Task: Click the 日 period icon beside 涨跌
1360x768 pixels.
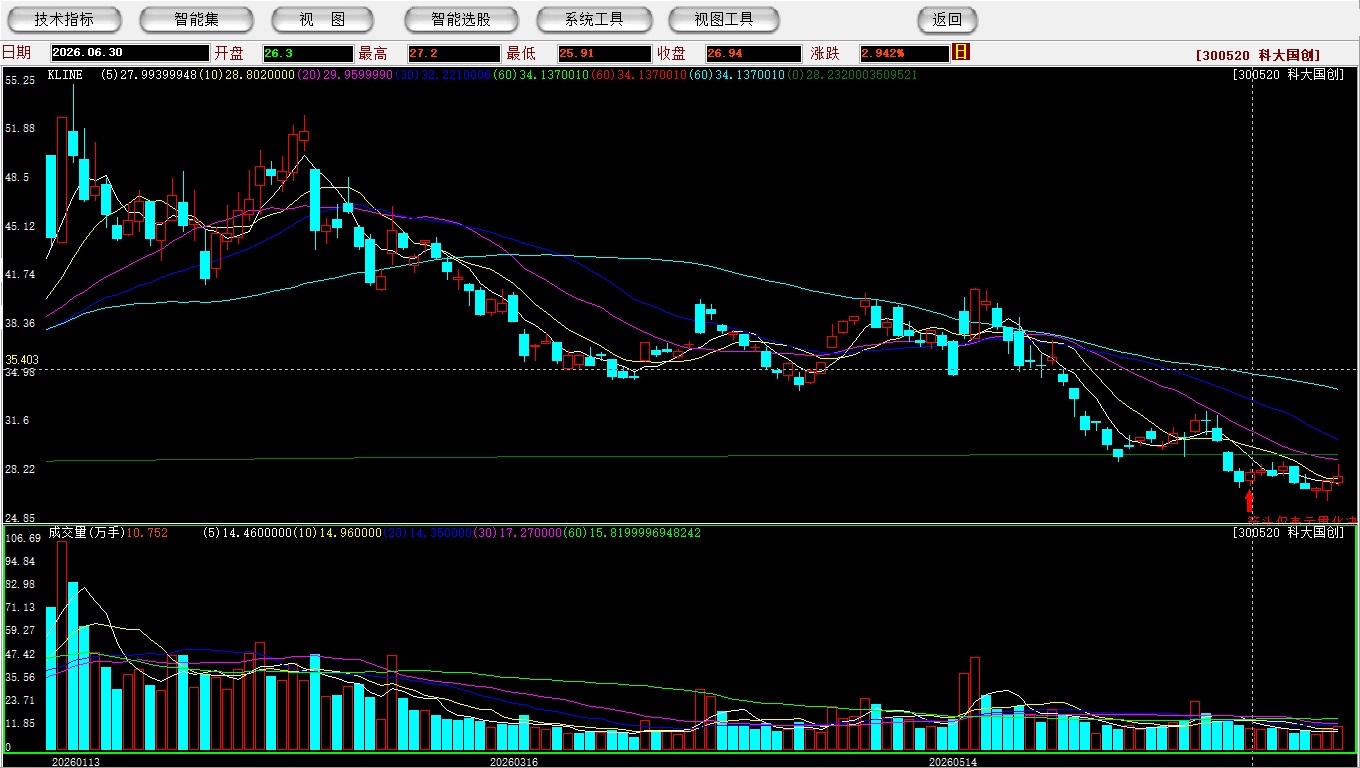Action: point(961,52)
